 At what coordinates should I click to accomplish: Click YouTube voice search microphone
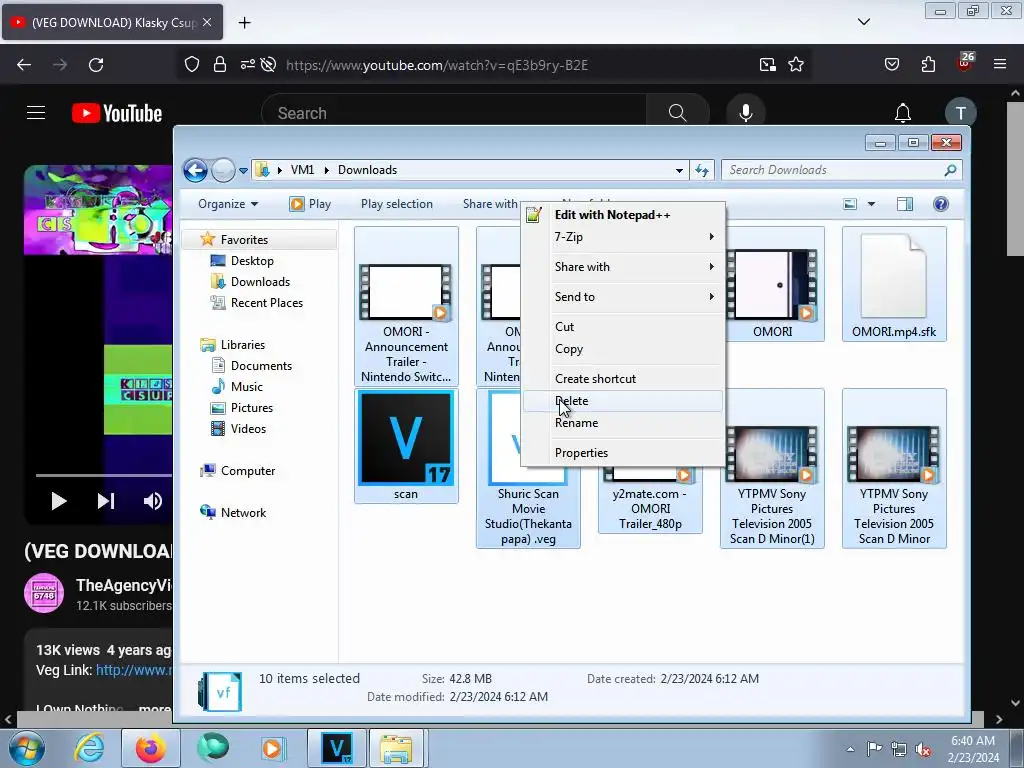click(746, 113)
